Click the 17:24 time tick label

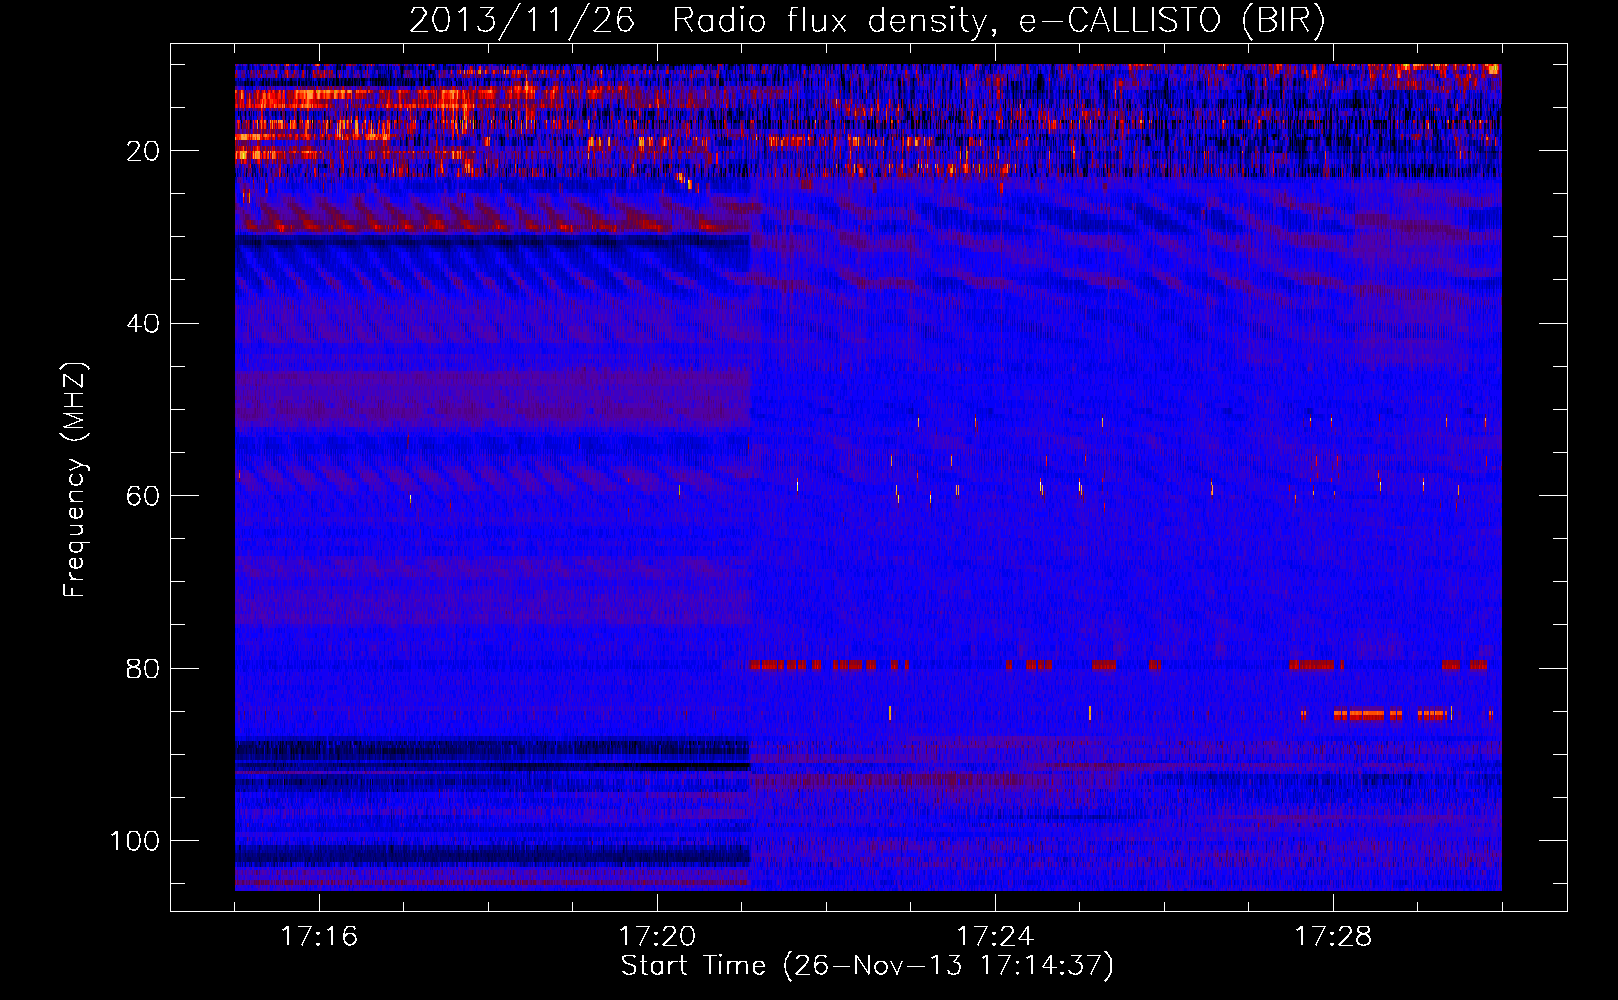[x=995, y=937]
